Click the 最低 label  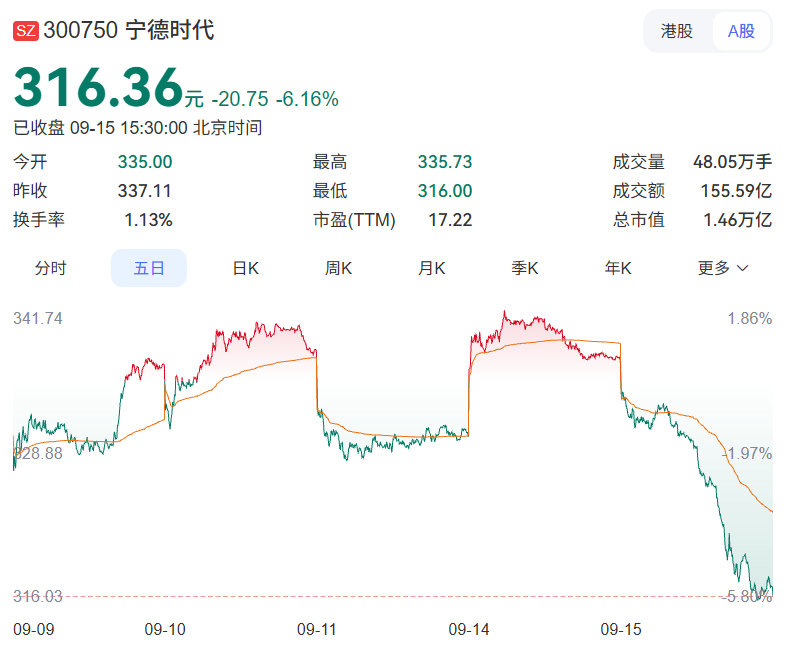330,191
